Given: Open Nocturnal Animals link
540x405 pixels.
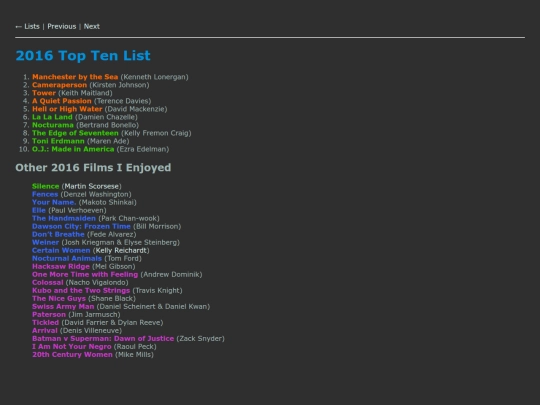Looking at the screenshot, I should point(67,258).
